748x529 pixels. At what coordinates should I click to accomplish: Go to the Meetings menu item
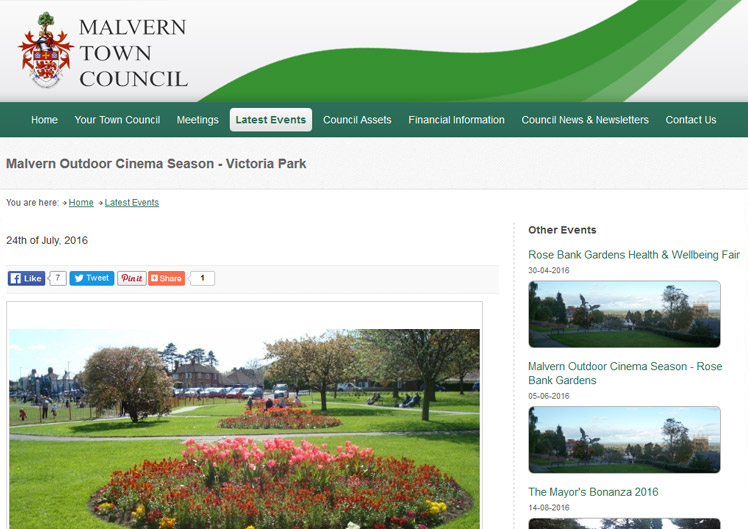(197, 120)
